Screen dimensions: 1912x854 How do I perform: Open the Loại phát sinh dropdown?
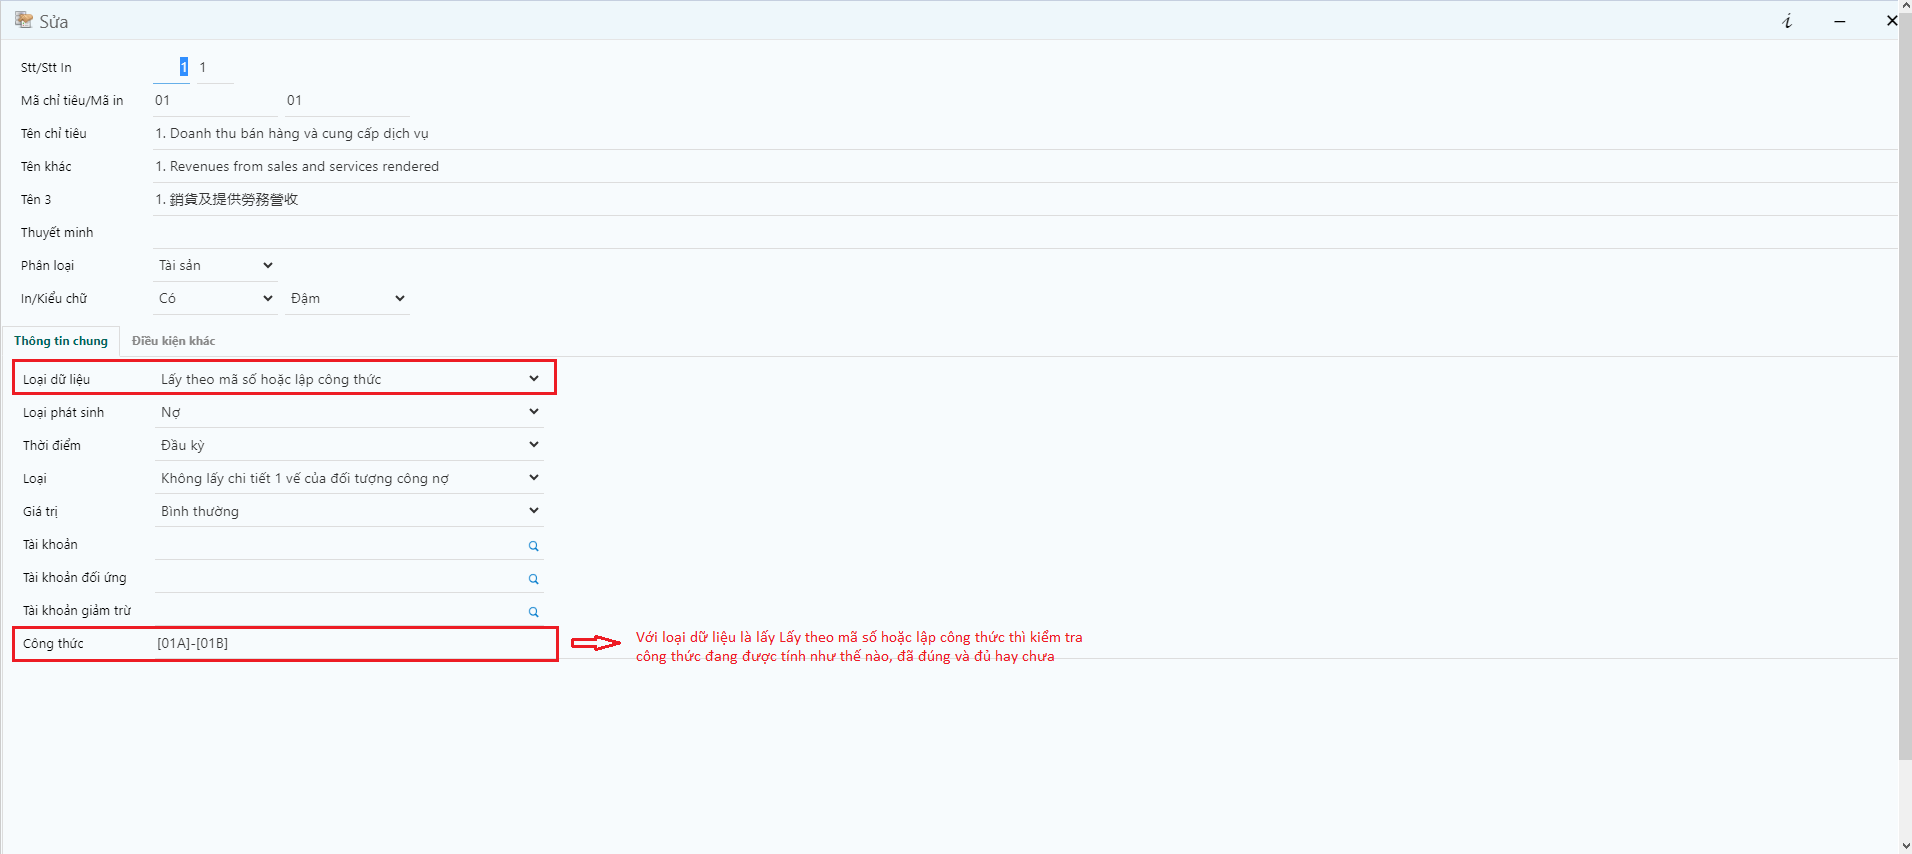[x=349, y=412]
